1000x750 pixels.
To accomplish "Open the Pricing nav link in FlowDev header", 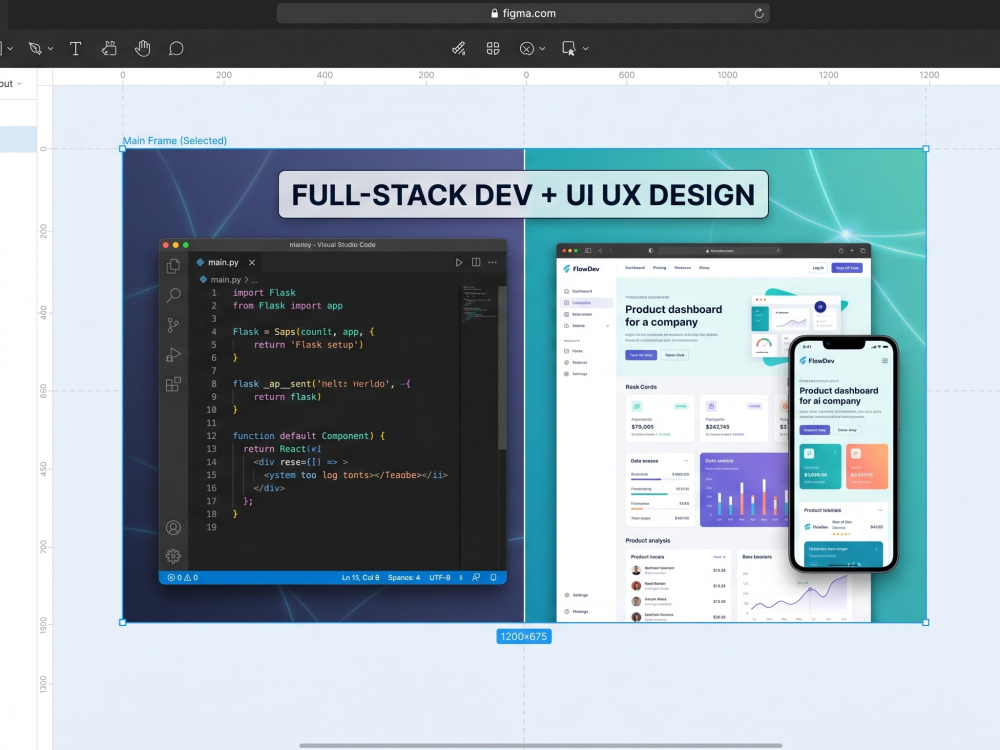I will click(659, 268).
